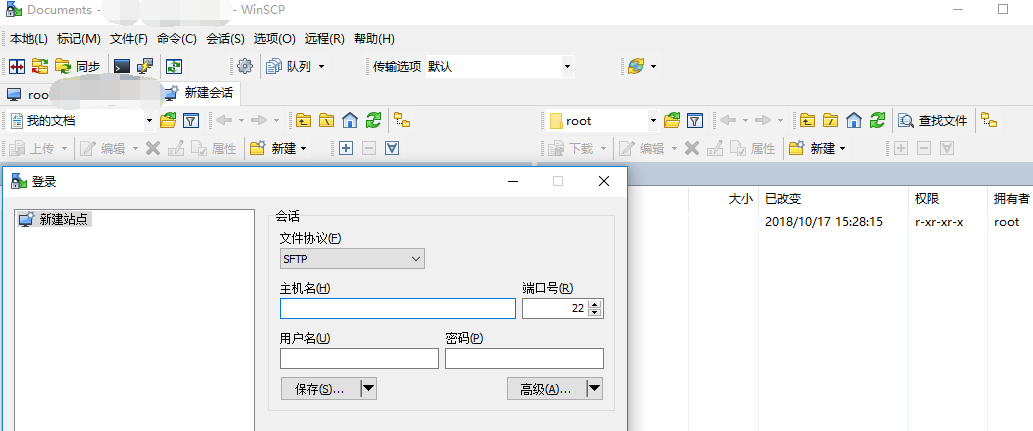Expand the 队列 queue dropdown arrow
The image size is (1033, 431).
pos(321,67)
